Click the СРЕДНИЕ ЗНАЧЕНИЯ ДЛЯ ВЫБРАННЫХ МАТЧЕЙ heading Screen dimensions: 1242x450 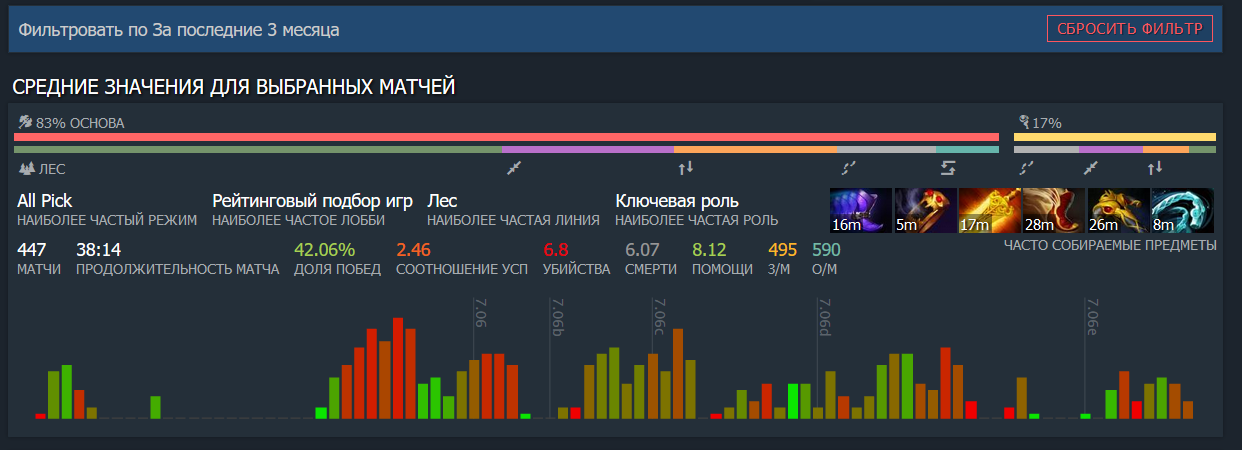234,87
